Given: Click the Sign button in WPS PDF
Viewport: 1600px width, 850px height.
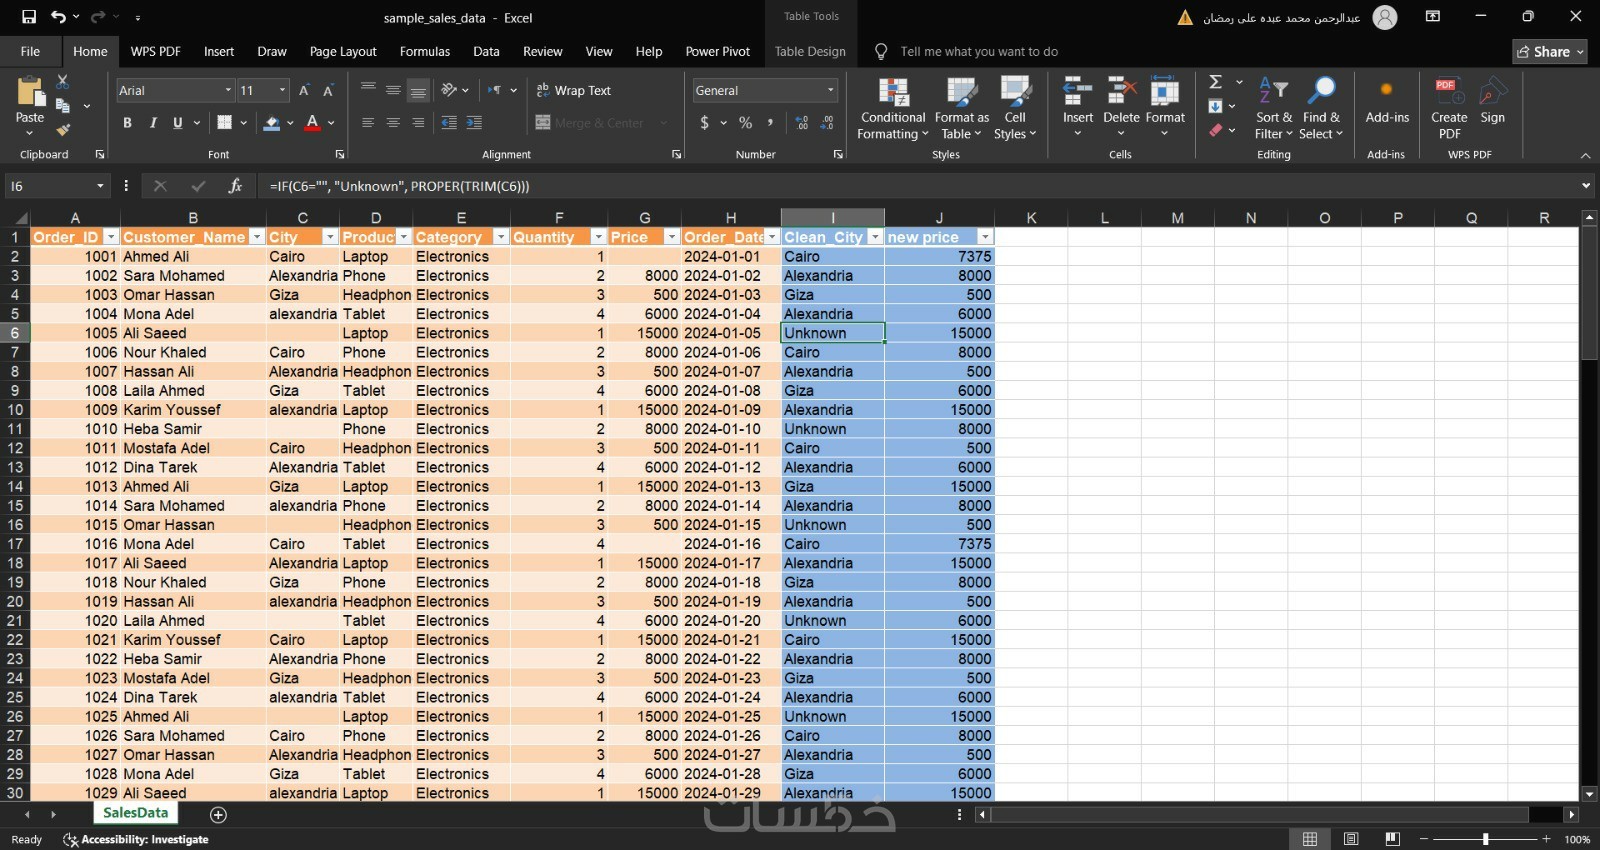Looking at the screenshot, I should tap(1492, 100).
